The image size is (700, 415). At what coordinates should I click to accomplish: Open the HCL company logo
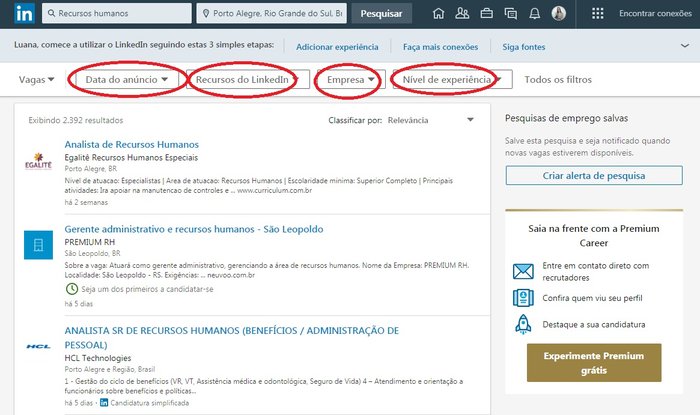[38, 346]
